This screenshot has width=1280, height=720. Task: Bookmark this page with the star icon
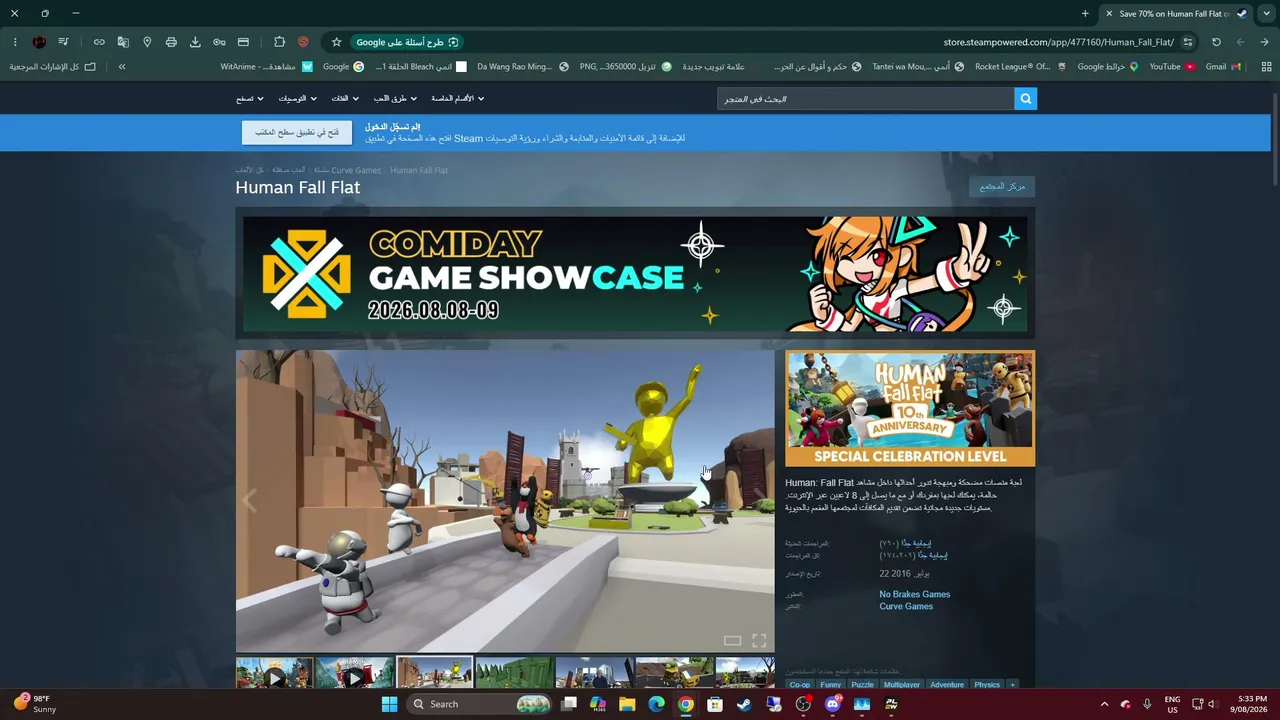click(x=337, y=42)
